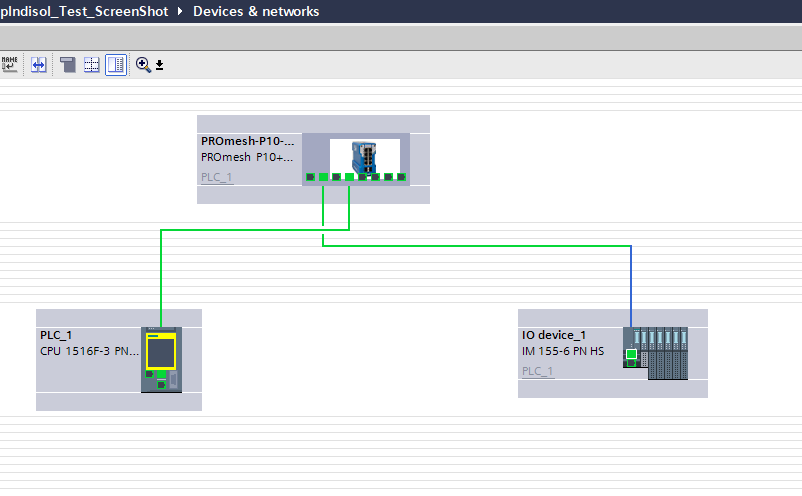Open the PLC_1 link under PROmesh
The height and width of the screenshot is (496, 802).
[216, 177]
